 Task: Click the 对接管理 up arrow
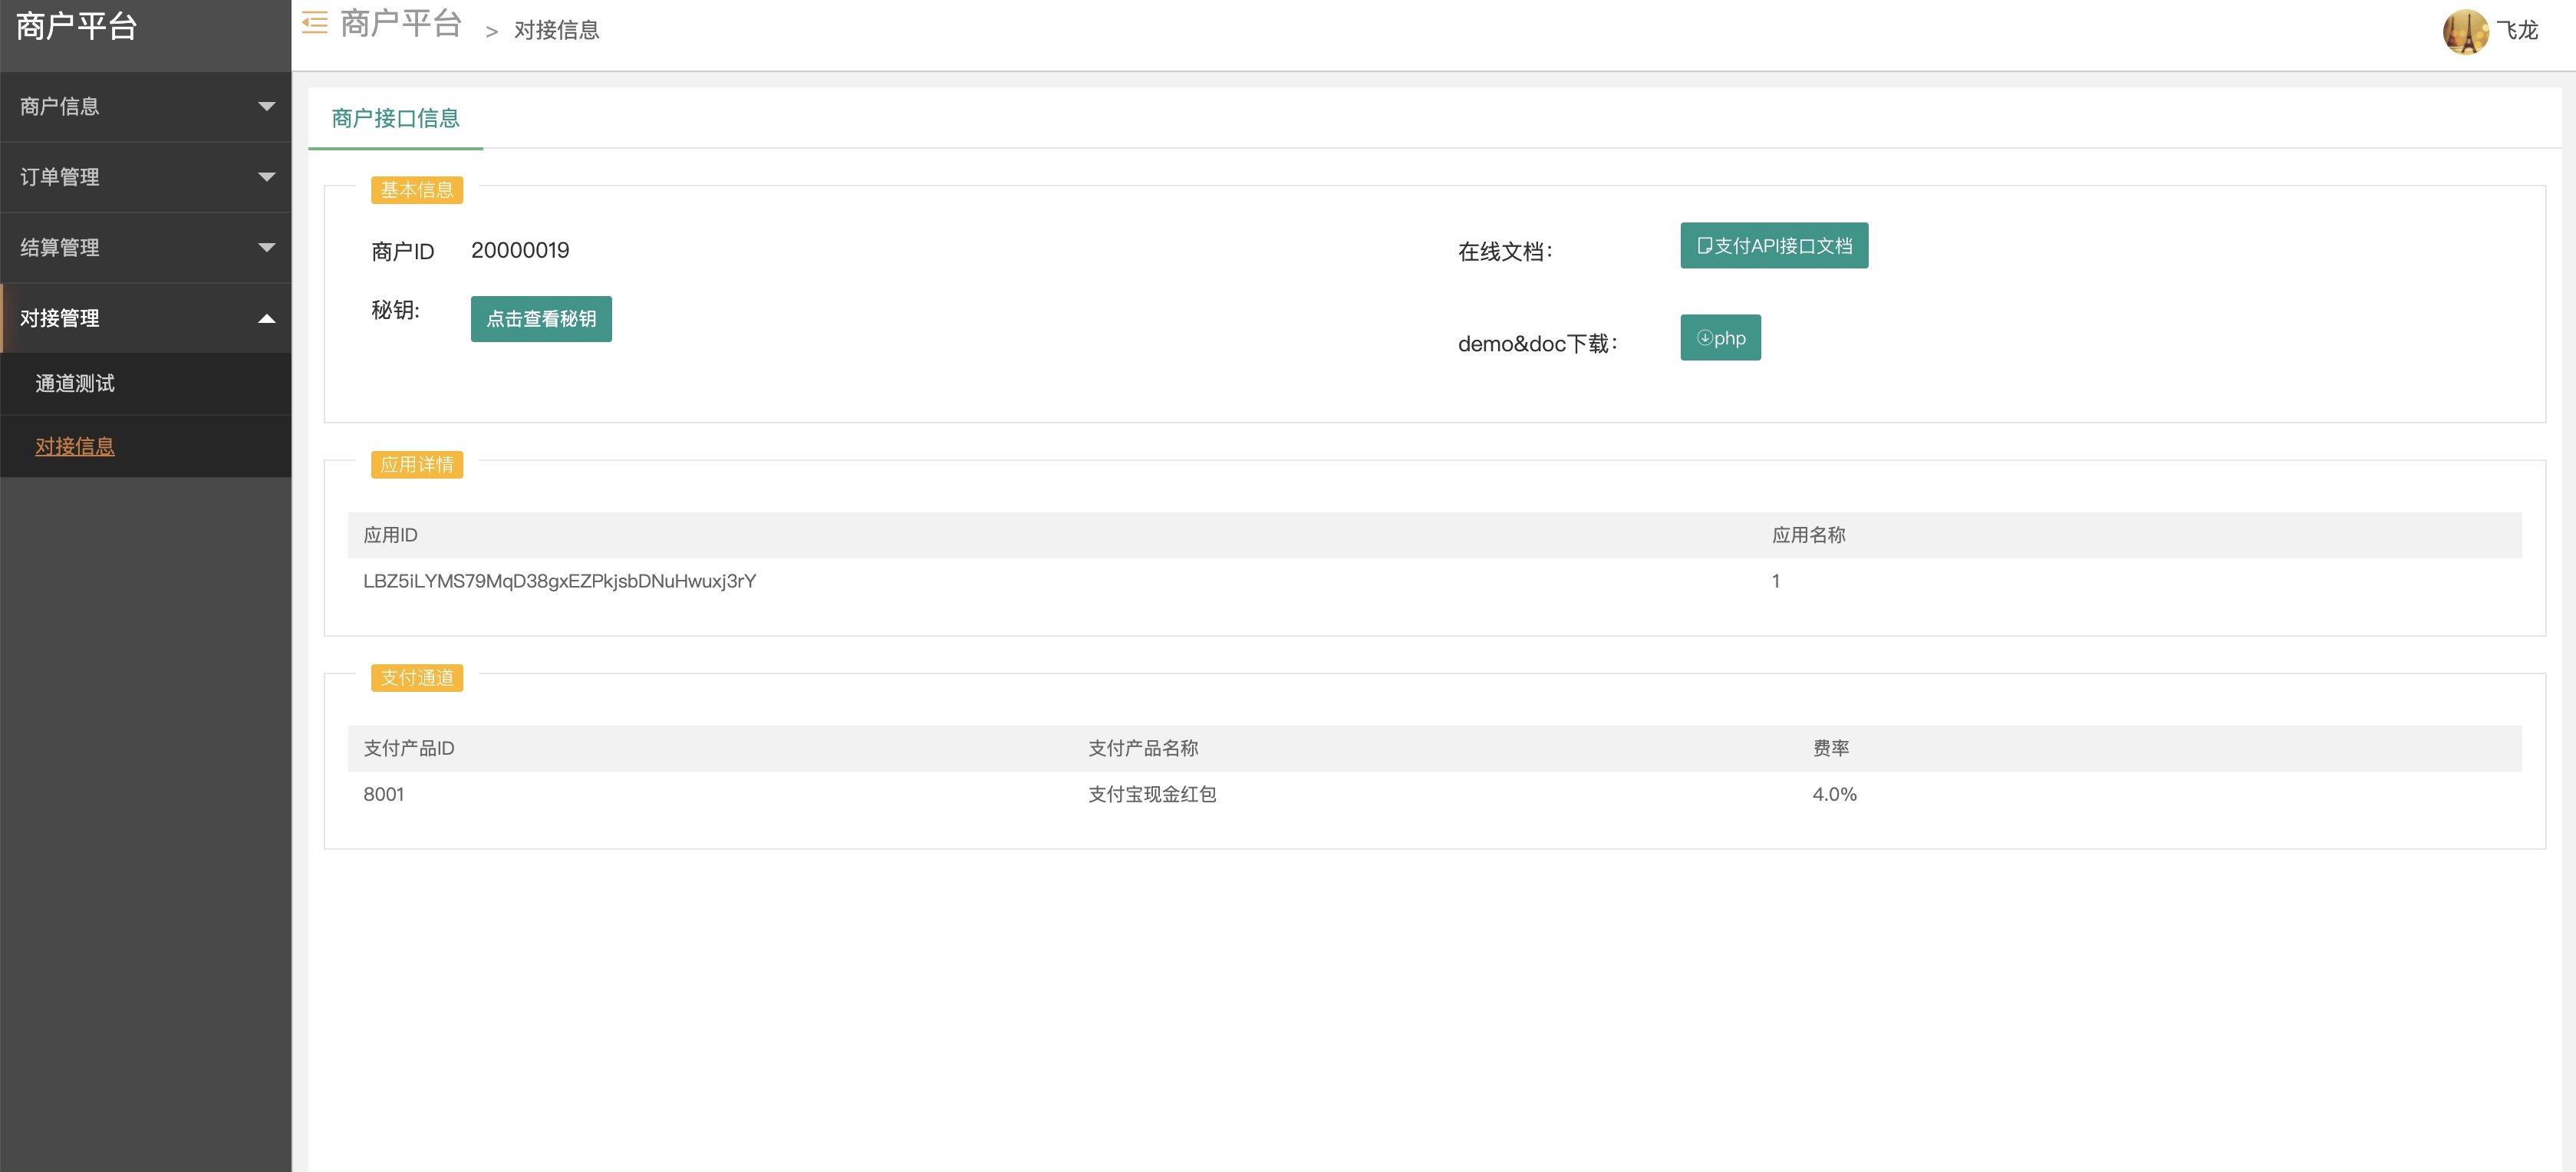tap(266, 318)
